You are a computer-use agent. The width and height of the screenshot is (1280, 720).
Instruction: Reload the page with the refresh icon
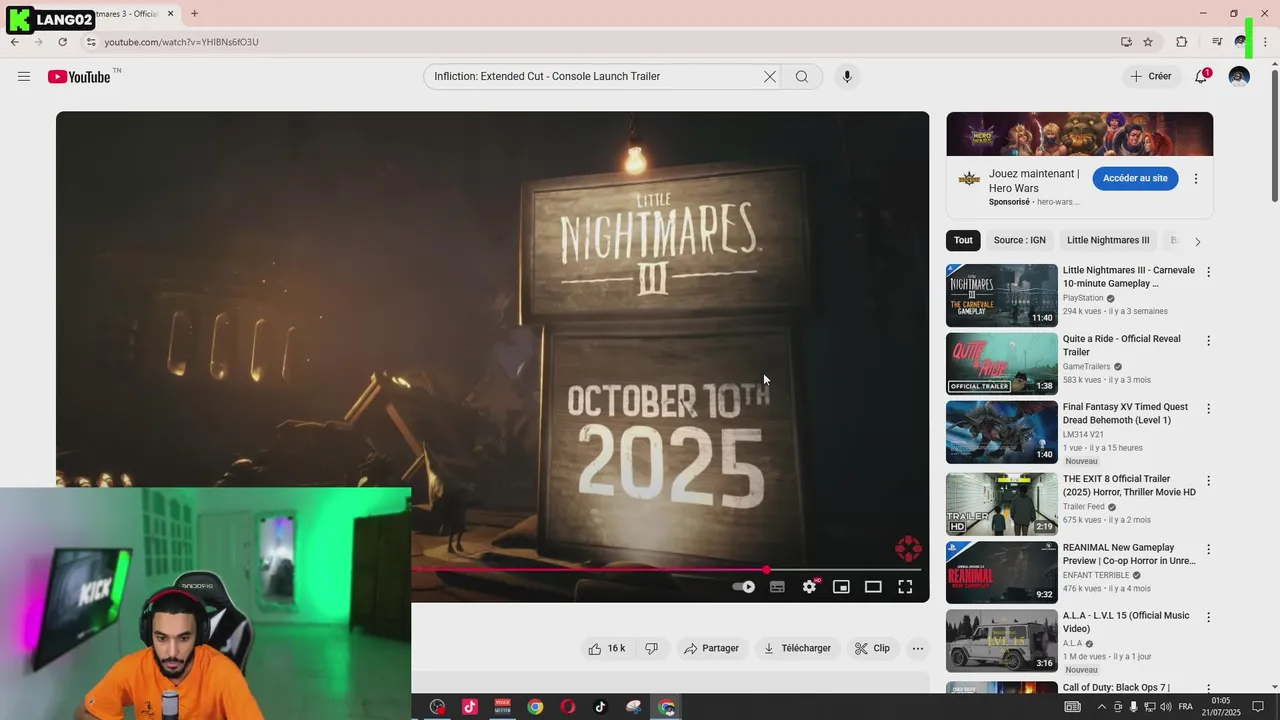pyautogui.click(x=62, y=42)
